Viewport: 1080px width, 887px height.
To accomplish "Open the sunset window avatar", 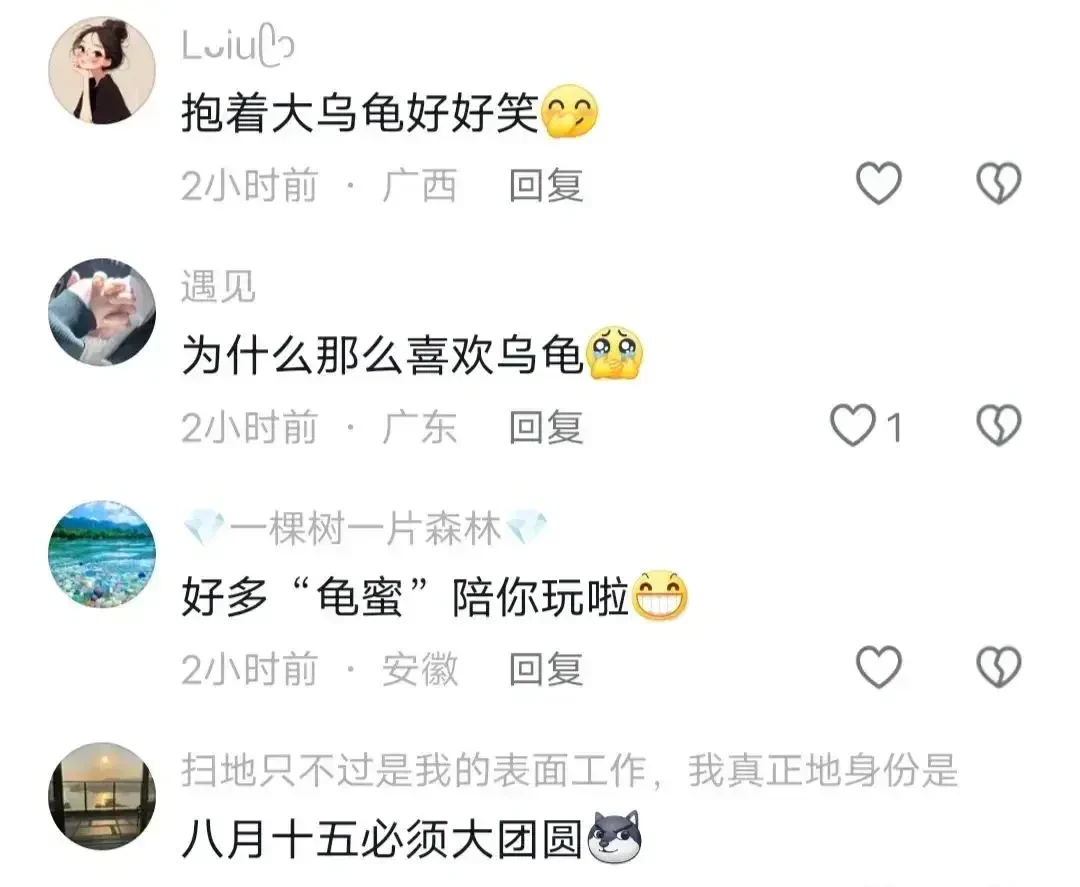I will coord(102,796).
